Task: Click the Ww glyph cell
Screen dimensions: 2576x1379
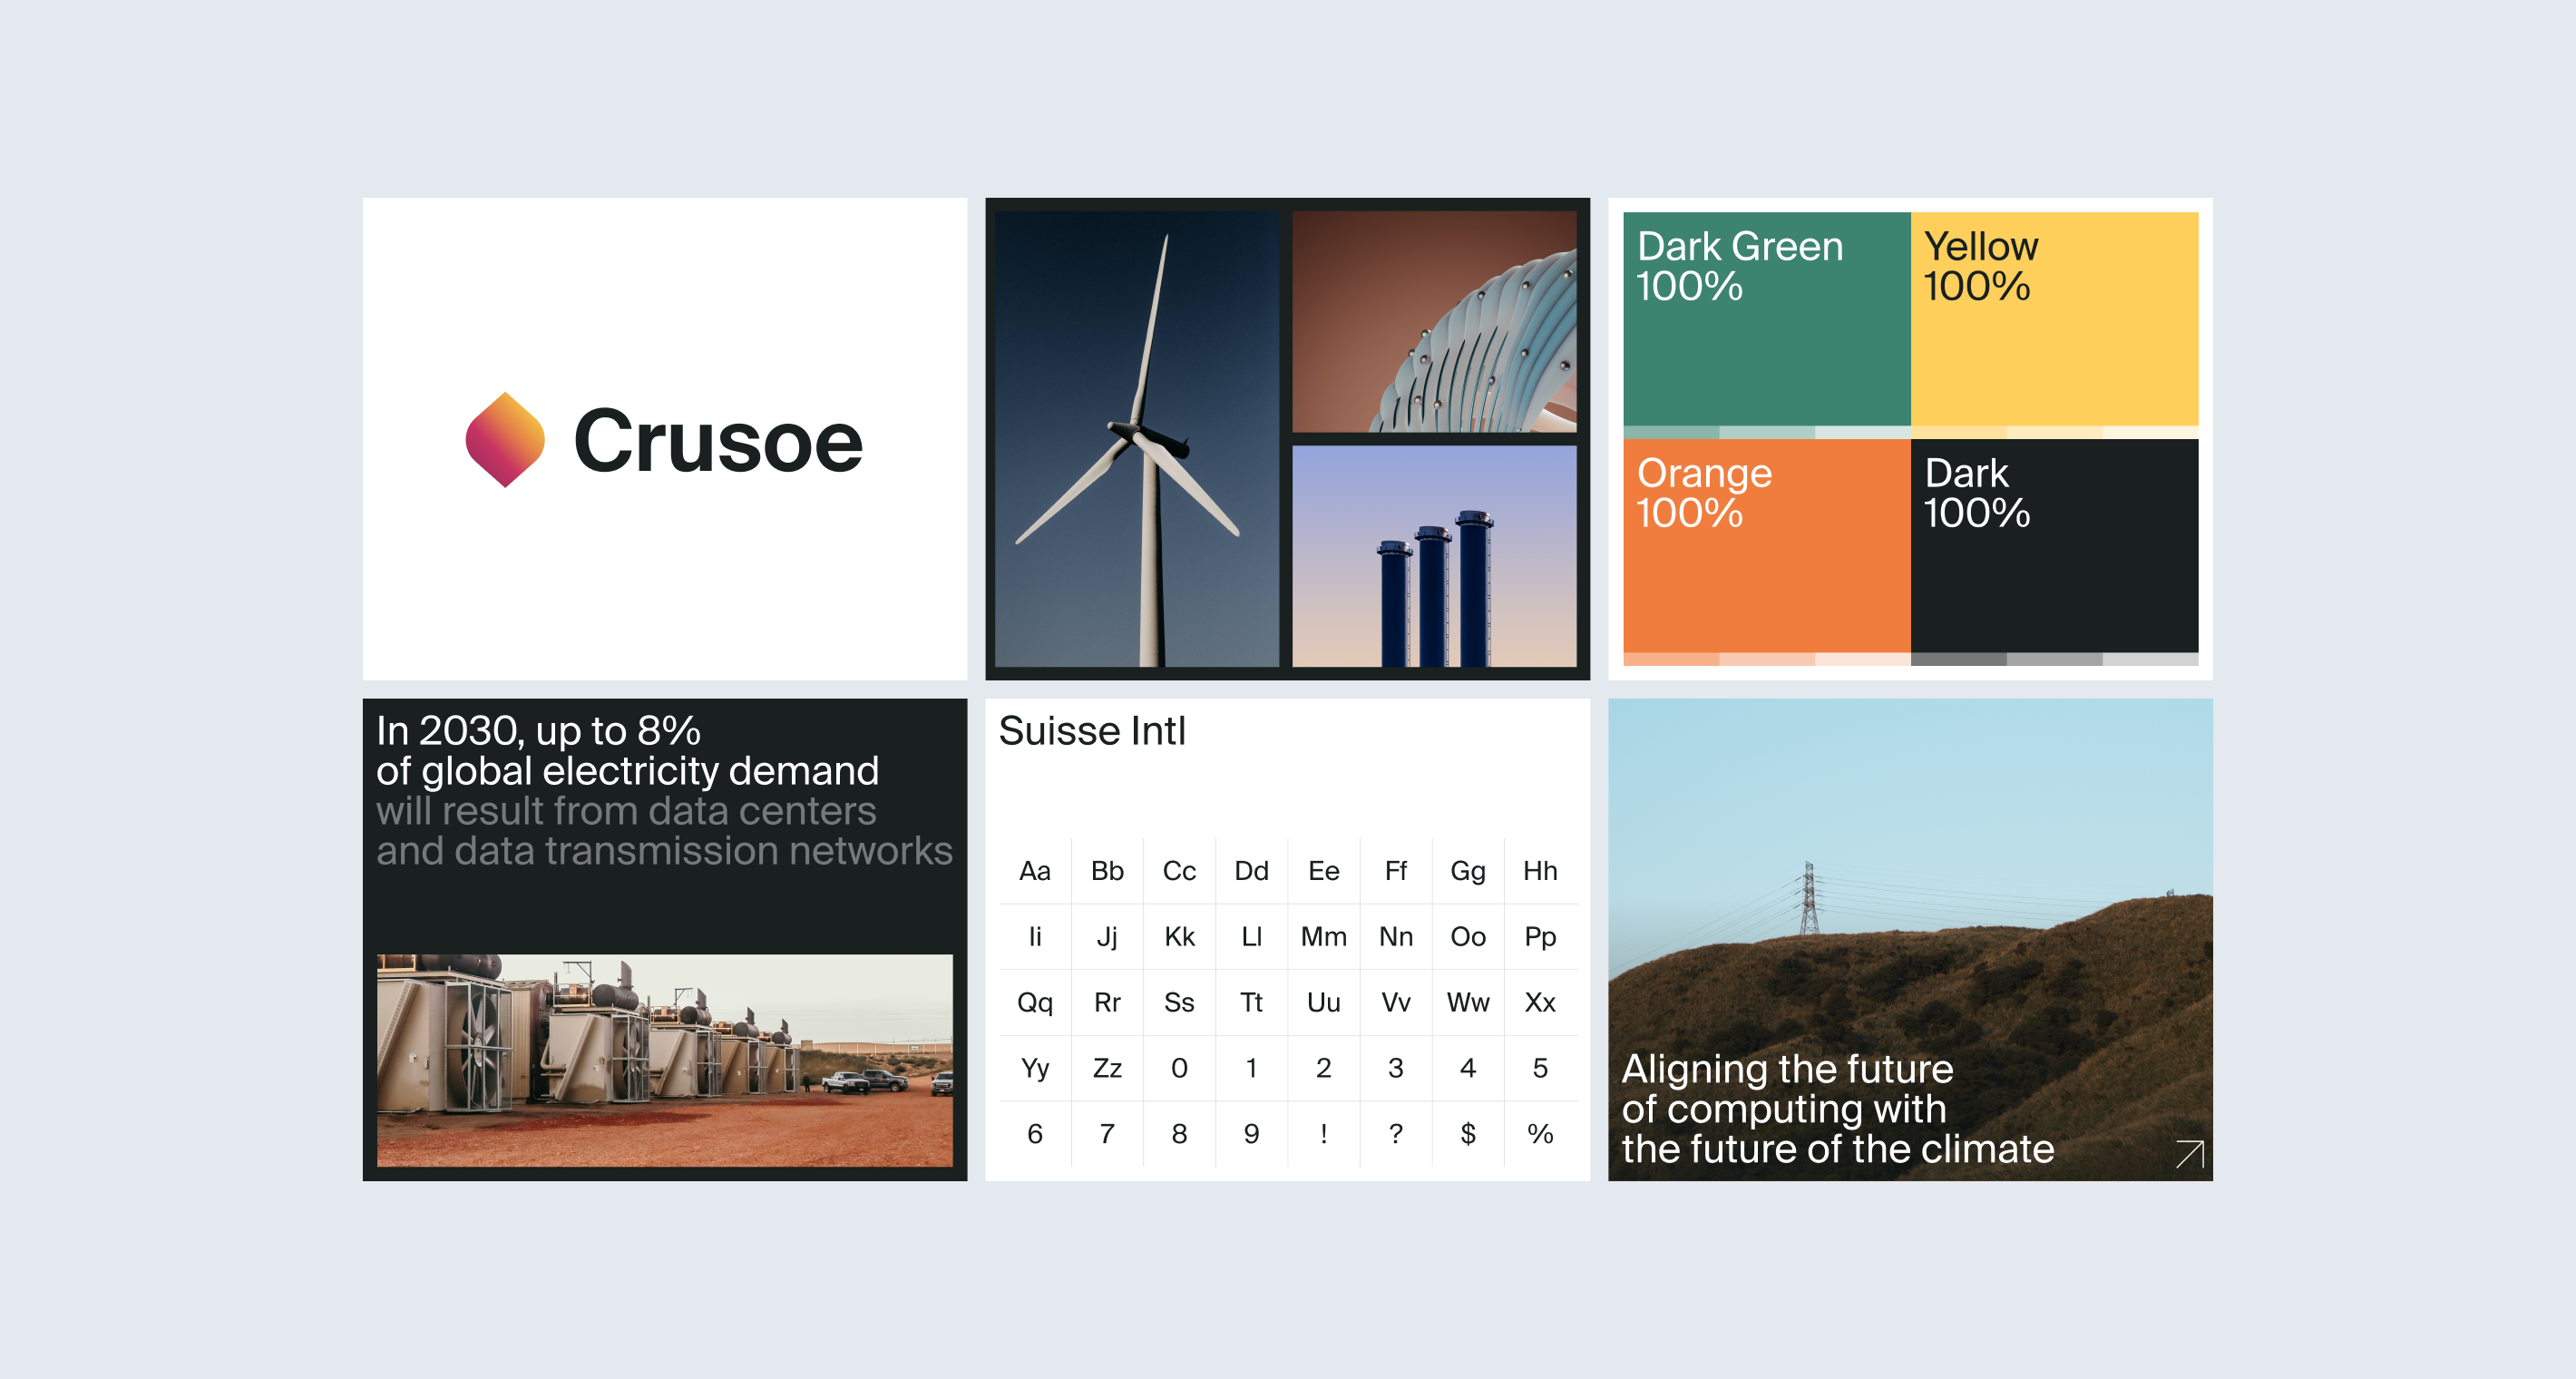Action: (1467, 1002)
